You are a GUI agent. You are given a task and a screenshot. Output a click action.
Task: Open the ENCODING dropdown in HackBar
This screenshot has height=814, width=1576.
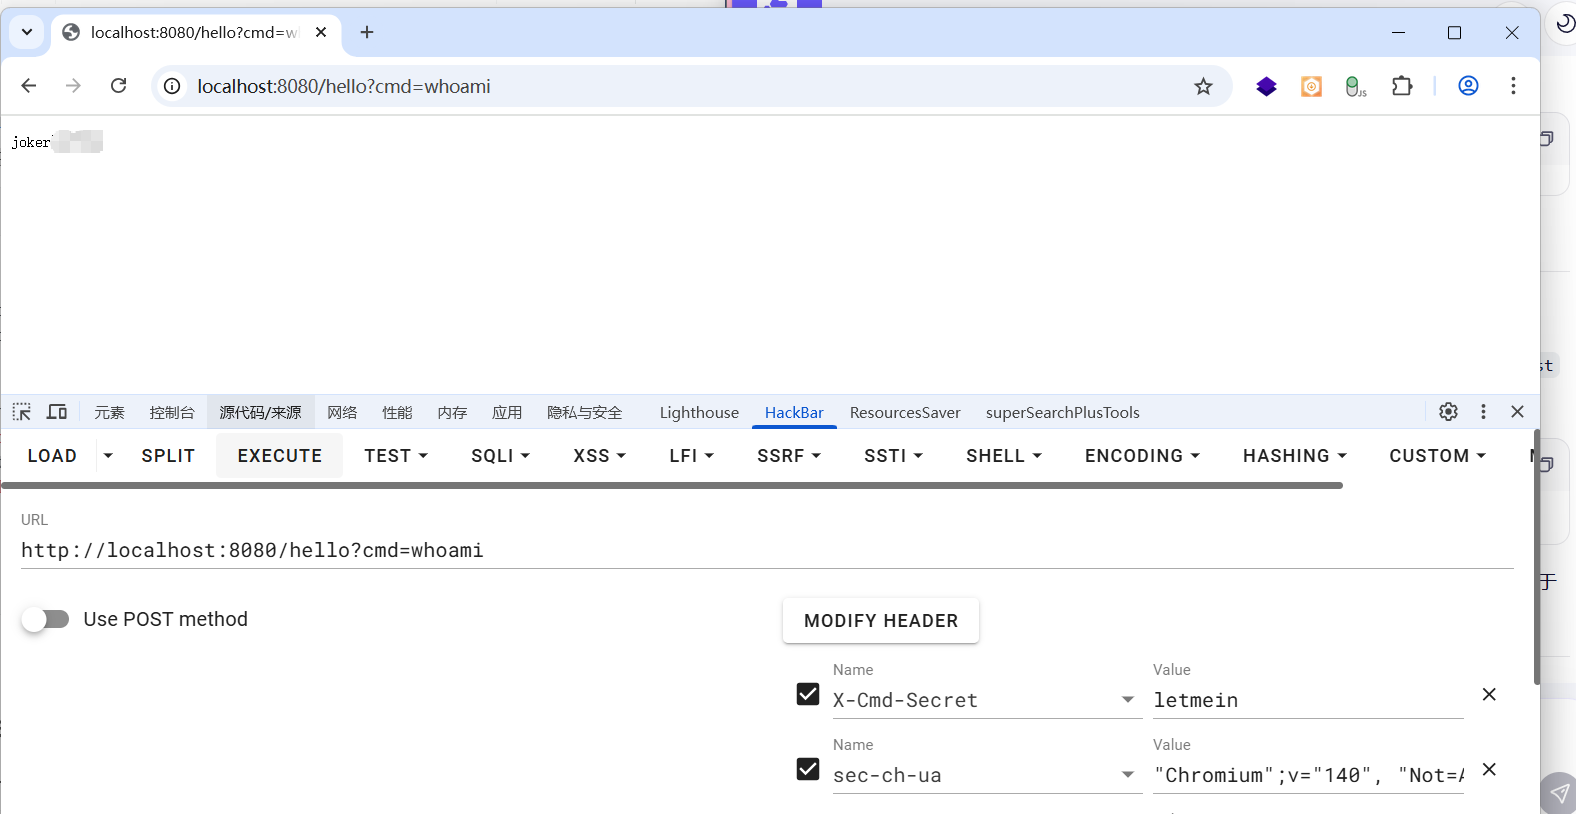coord(1142,456)
